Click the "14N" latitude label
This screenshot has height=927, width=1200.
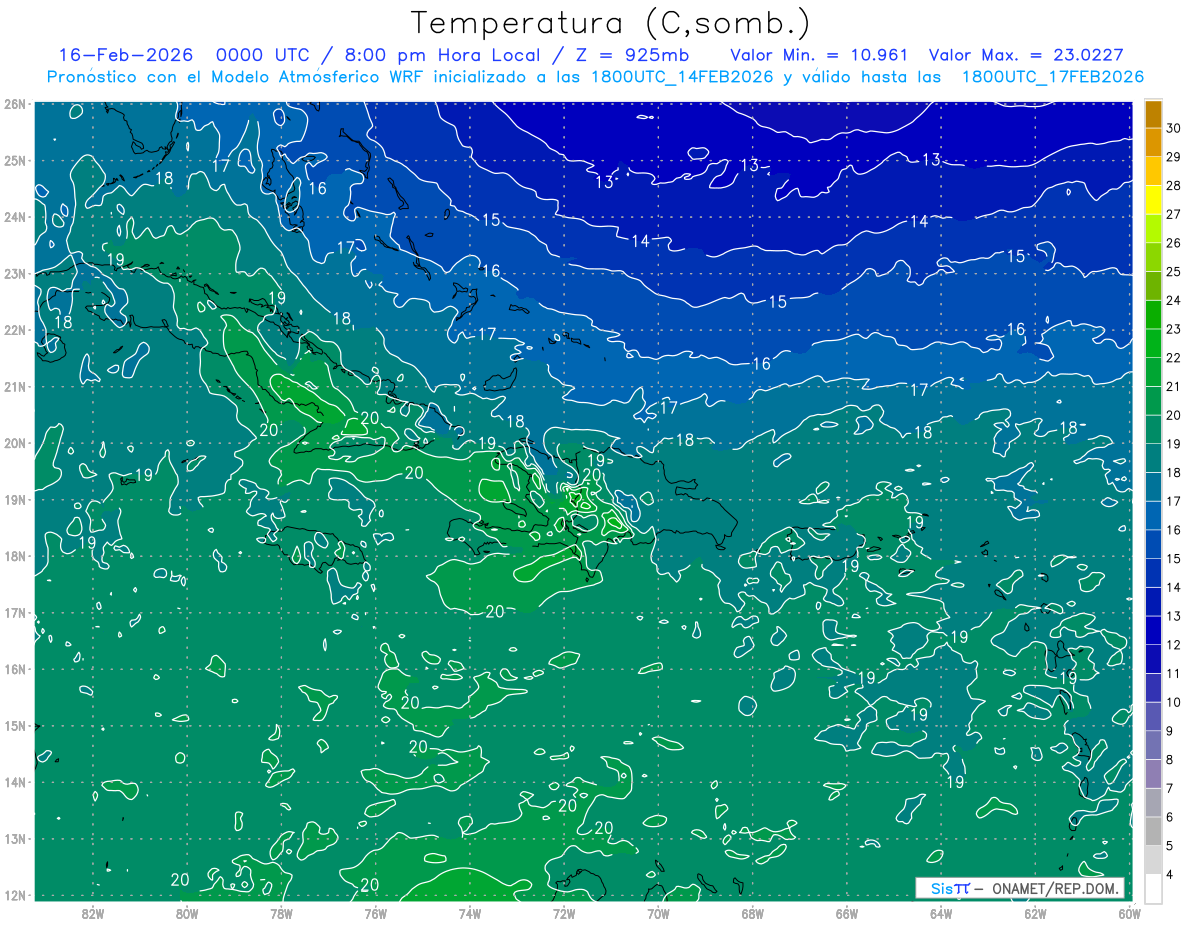pos(15,782)
